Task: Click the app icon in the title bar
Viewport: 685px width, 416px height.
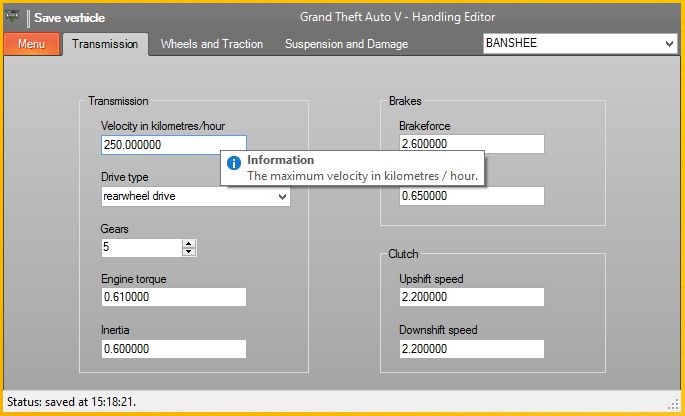Action: click(12, 17)
